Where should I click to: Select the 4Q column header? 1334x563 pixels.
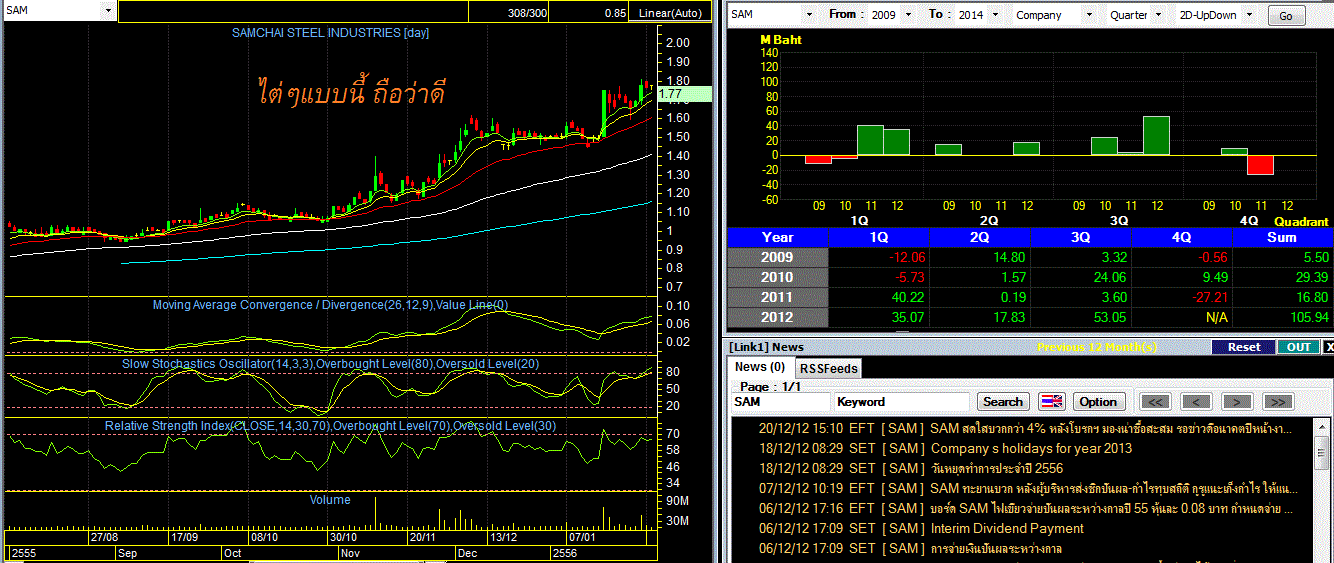pyautogui.click(x=1182, y=237)
